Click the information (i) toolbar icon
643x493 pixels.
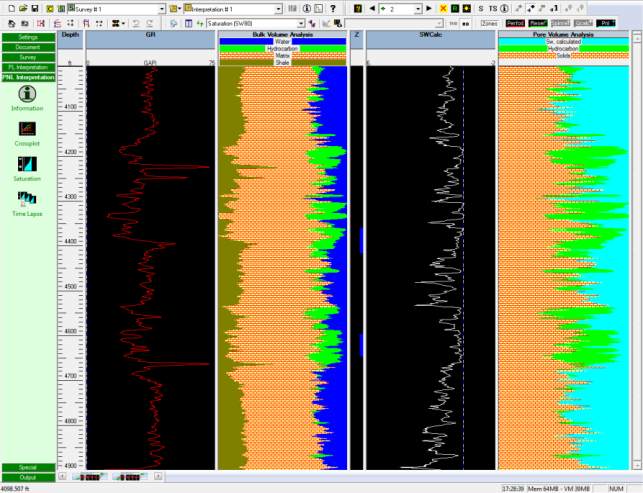coord(307,9)
